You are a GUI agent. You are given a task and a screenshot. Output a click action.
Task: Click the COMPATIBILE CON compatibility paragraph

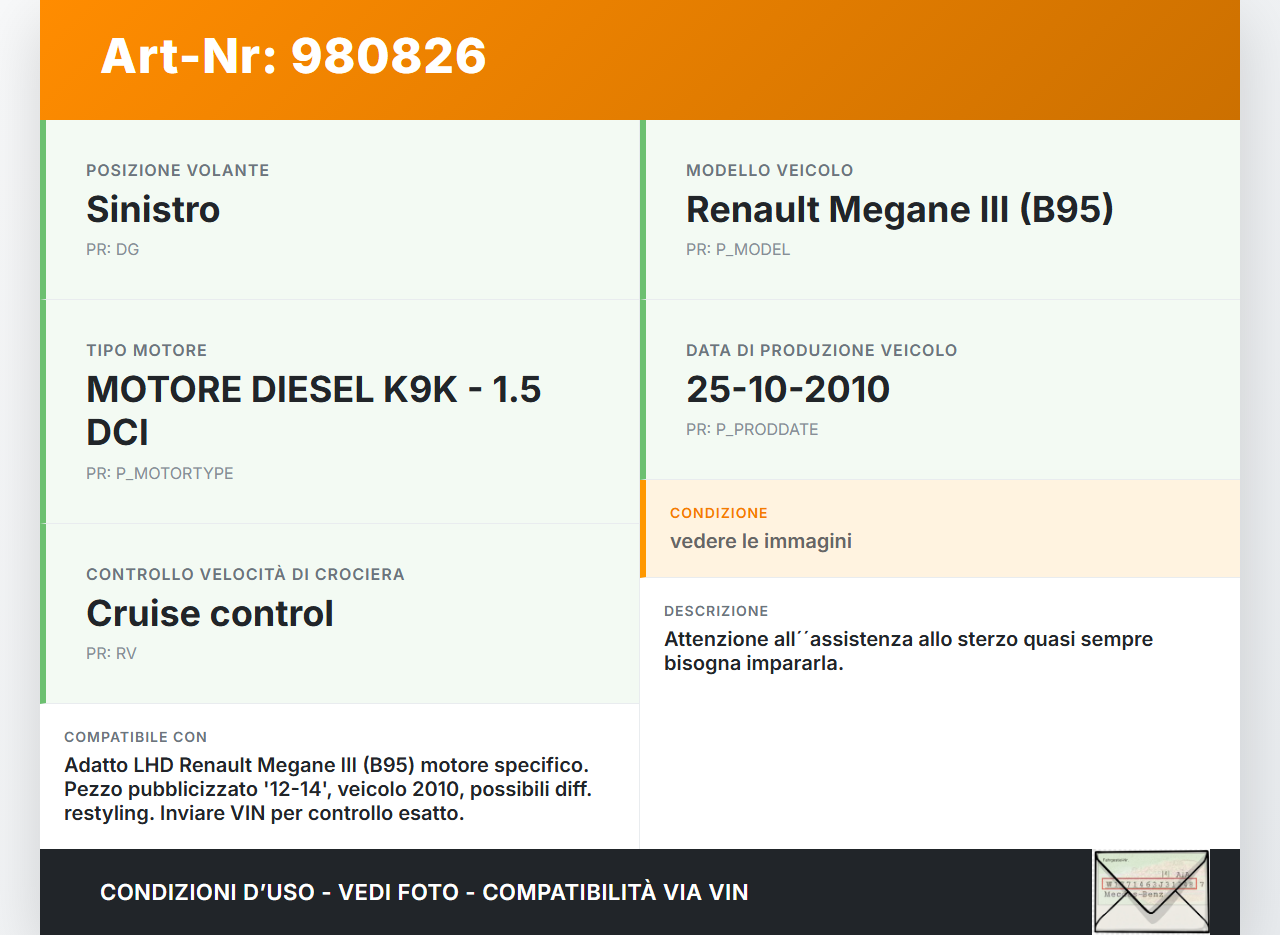pyautogui.click(x=328, y=789)
